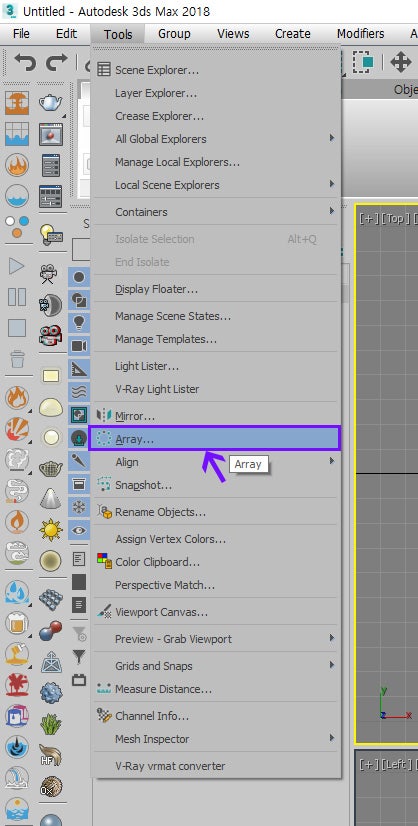This screenshot has height=826, width=418.
Task: Choose Array... from the Tools menu
Action: pyautogui.click(x=215, y=439)
